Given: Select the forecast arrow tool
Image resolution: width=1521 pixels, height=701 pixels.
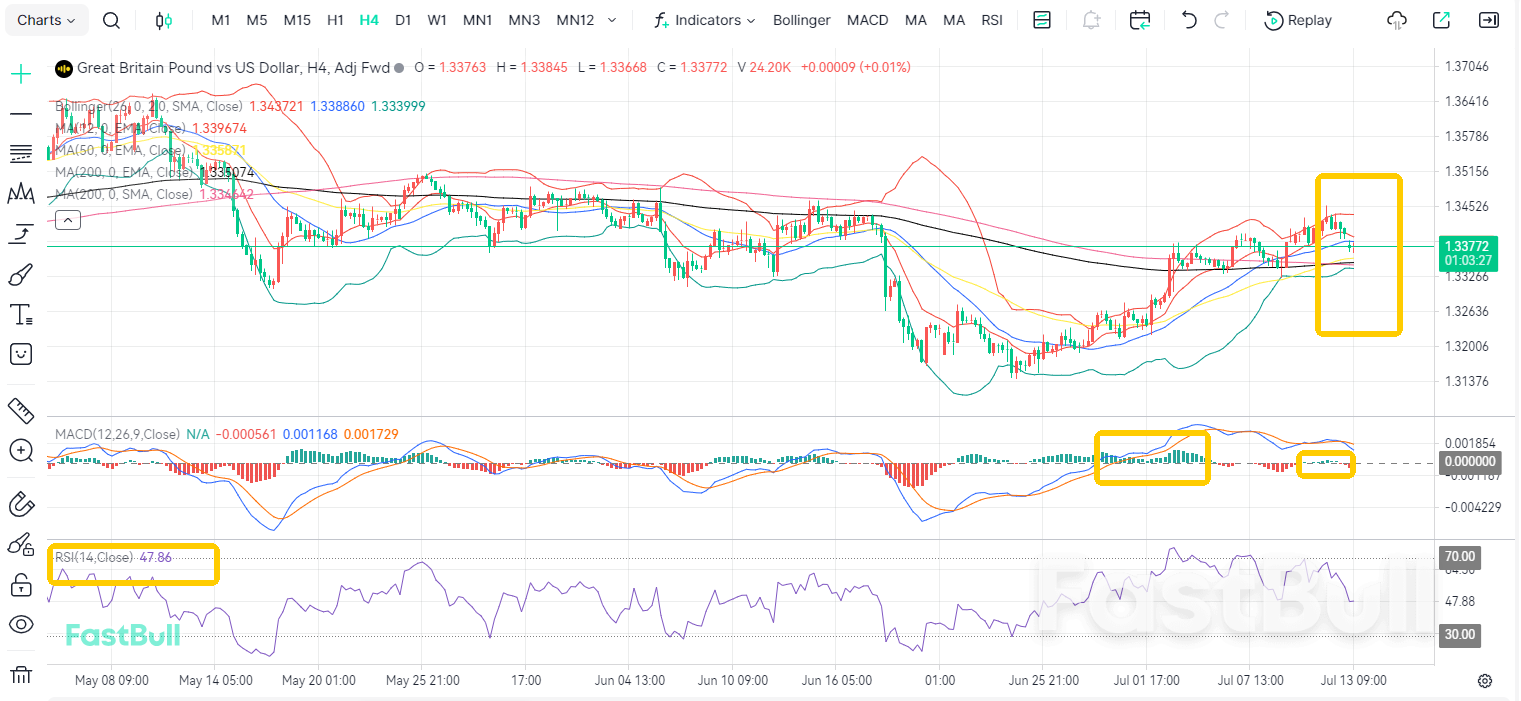Looking at the screenshot, I should pos(21,234).
